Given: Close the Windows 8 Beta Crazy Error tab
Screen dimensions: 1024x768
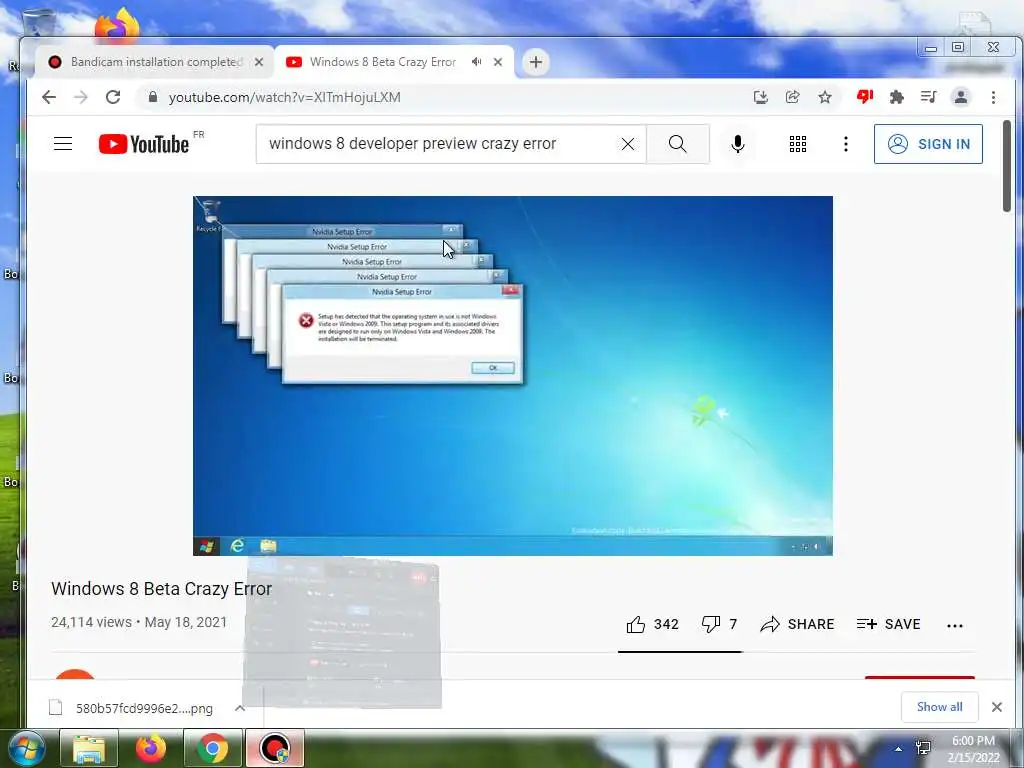Looking at the screenshot, I should [x=498, y=62].
